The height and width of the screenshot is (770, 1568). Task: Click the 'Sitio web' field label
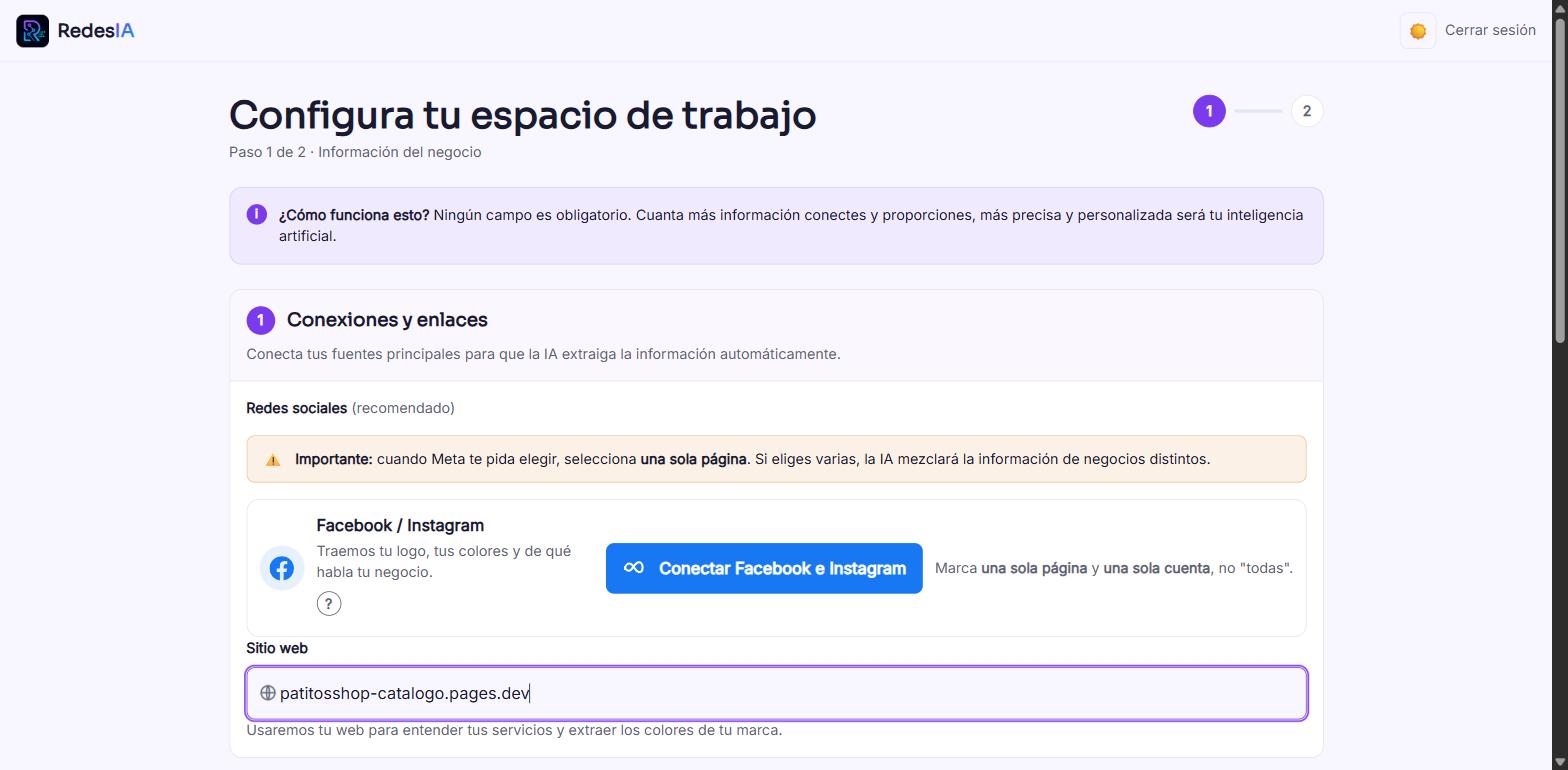click(277, 648)
